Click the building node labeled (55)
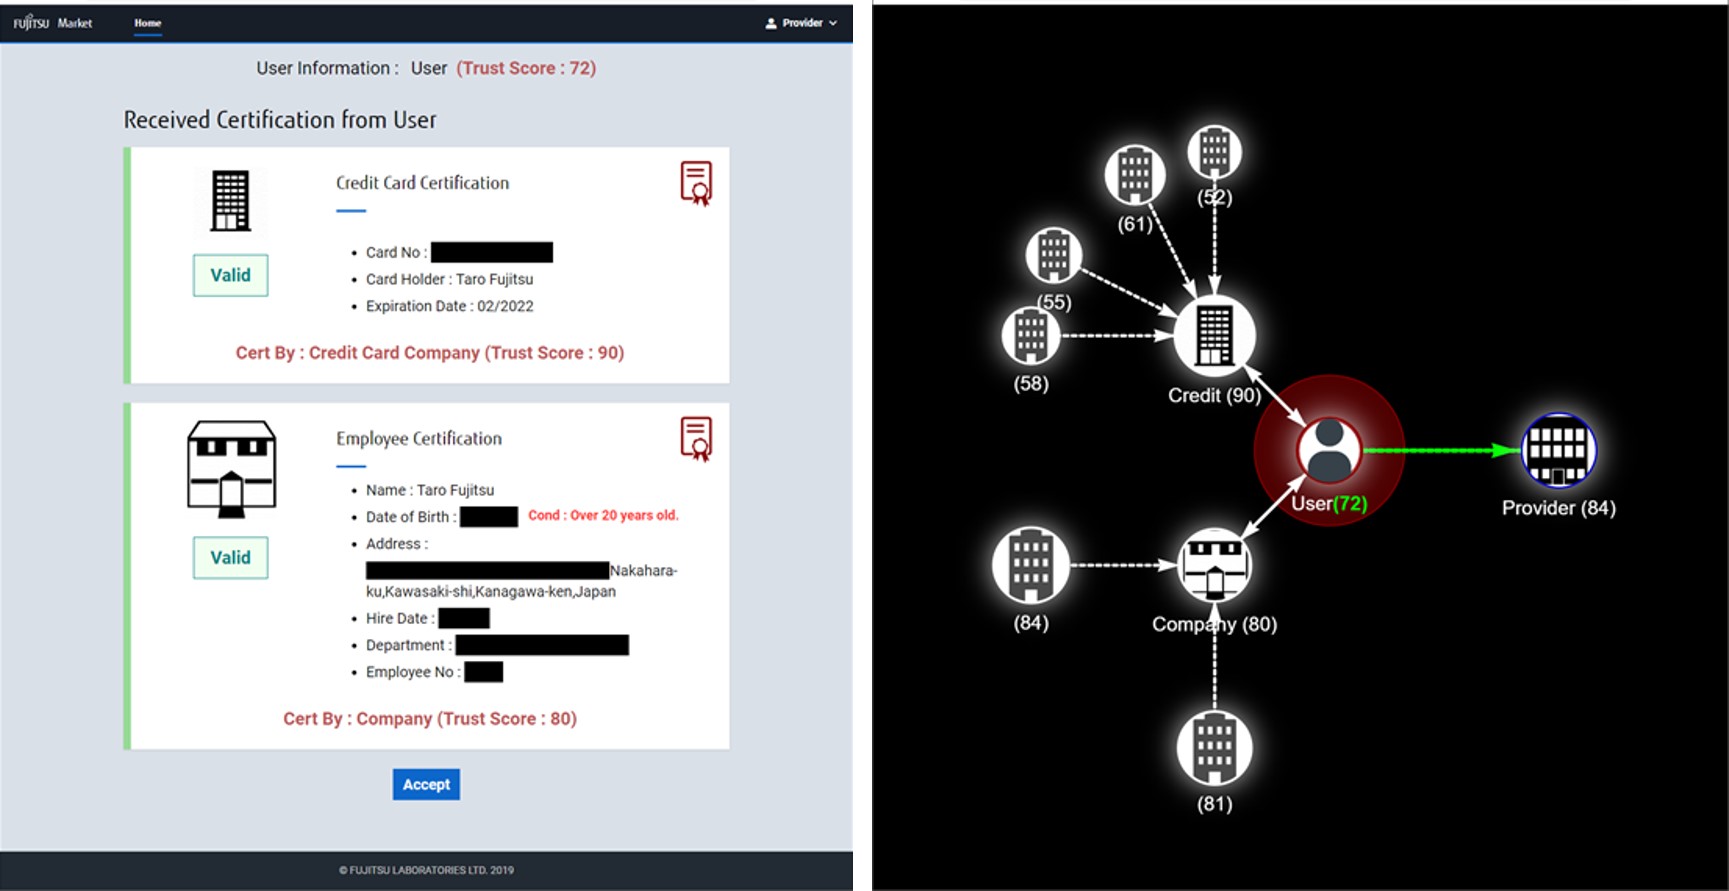The image size is (1729, 891). tap(1054, 255)
